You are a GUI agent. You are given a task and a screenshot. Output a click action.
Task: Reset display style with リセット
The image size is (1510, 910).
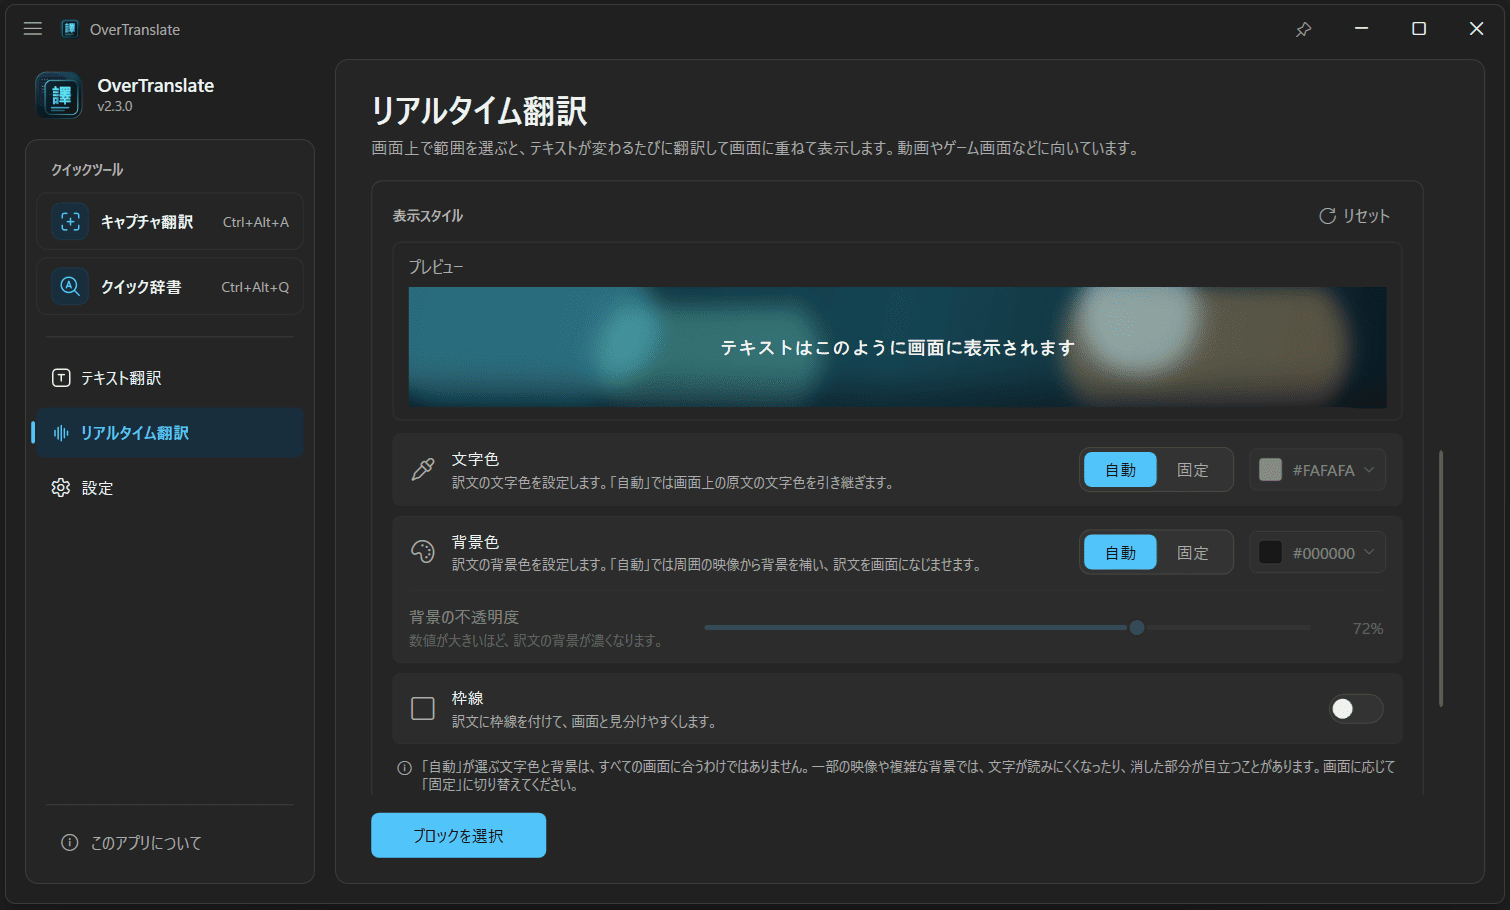(1354, 216)
